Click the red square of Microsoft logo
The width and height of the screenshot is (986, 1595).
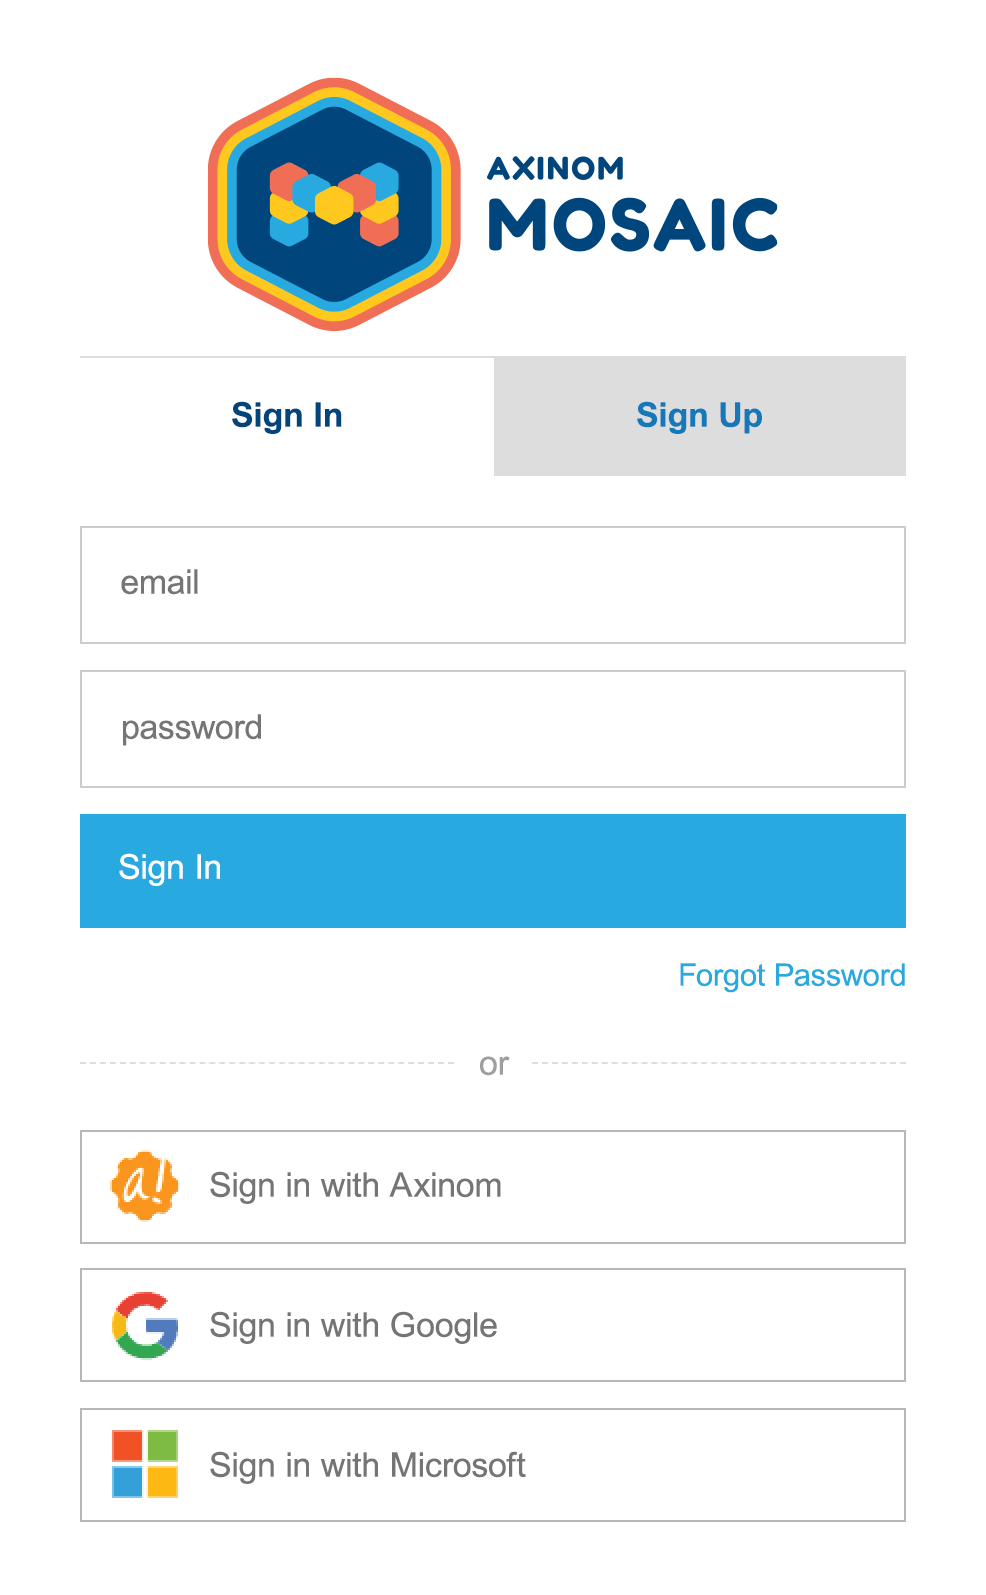[x=127, y=1446]
